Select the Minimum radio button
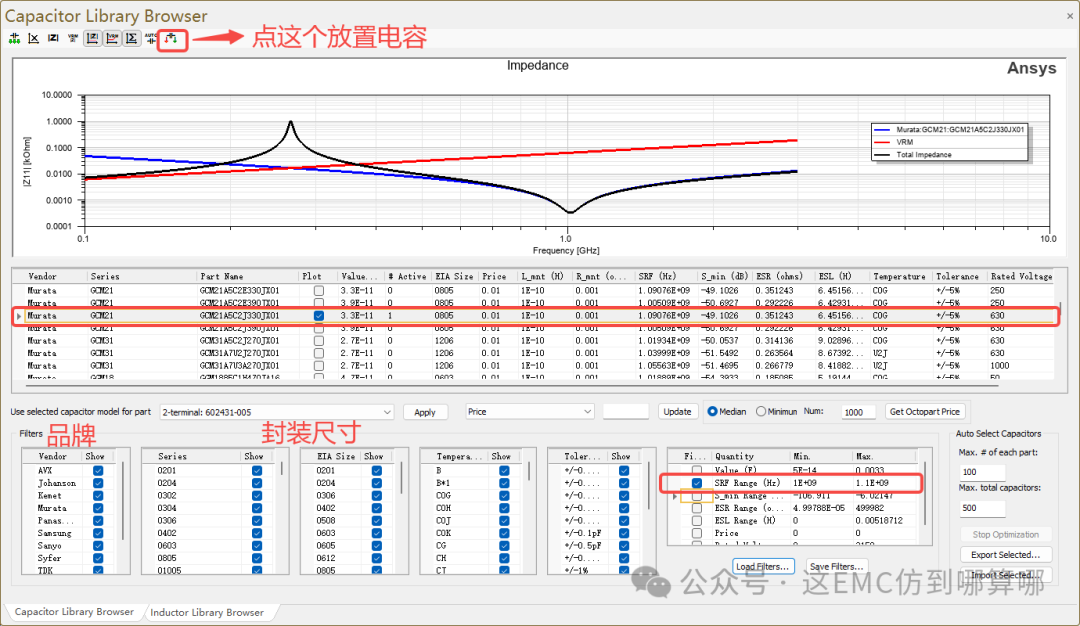Screen dimensions: 1080x626 tap(760, 411)
